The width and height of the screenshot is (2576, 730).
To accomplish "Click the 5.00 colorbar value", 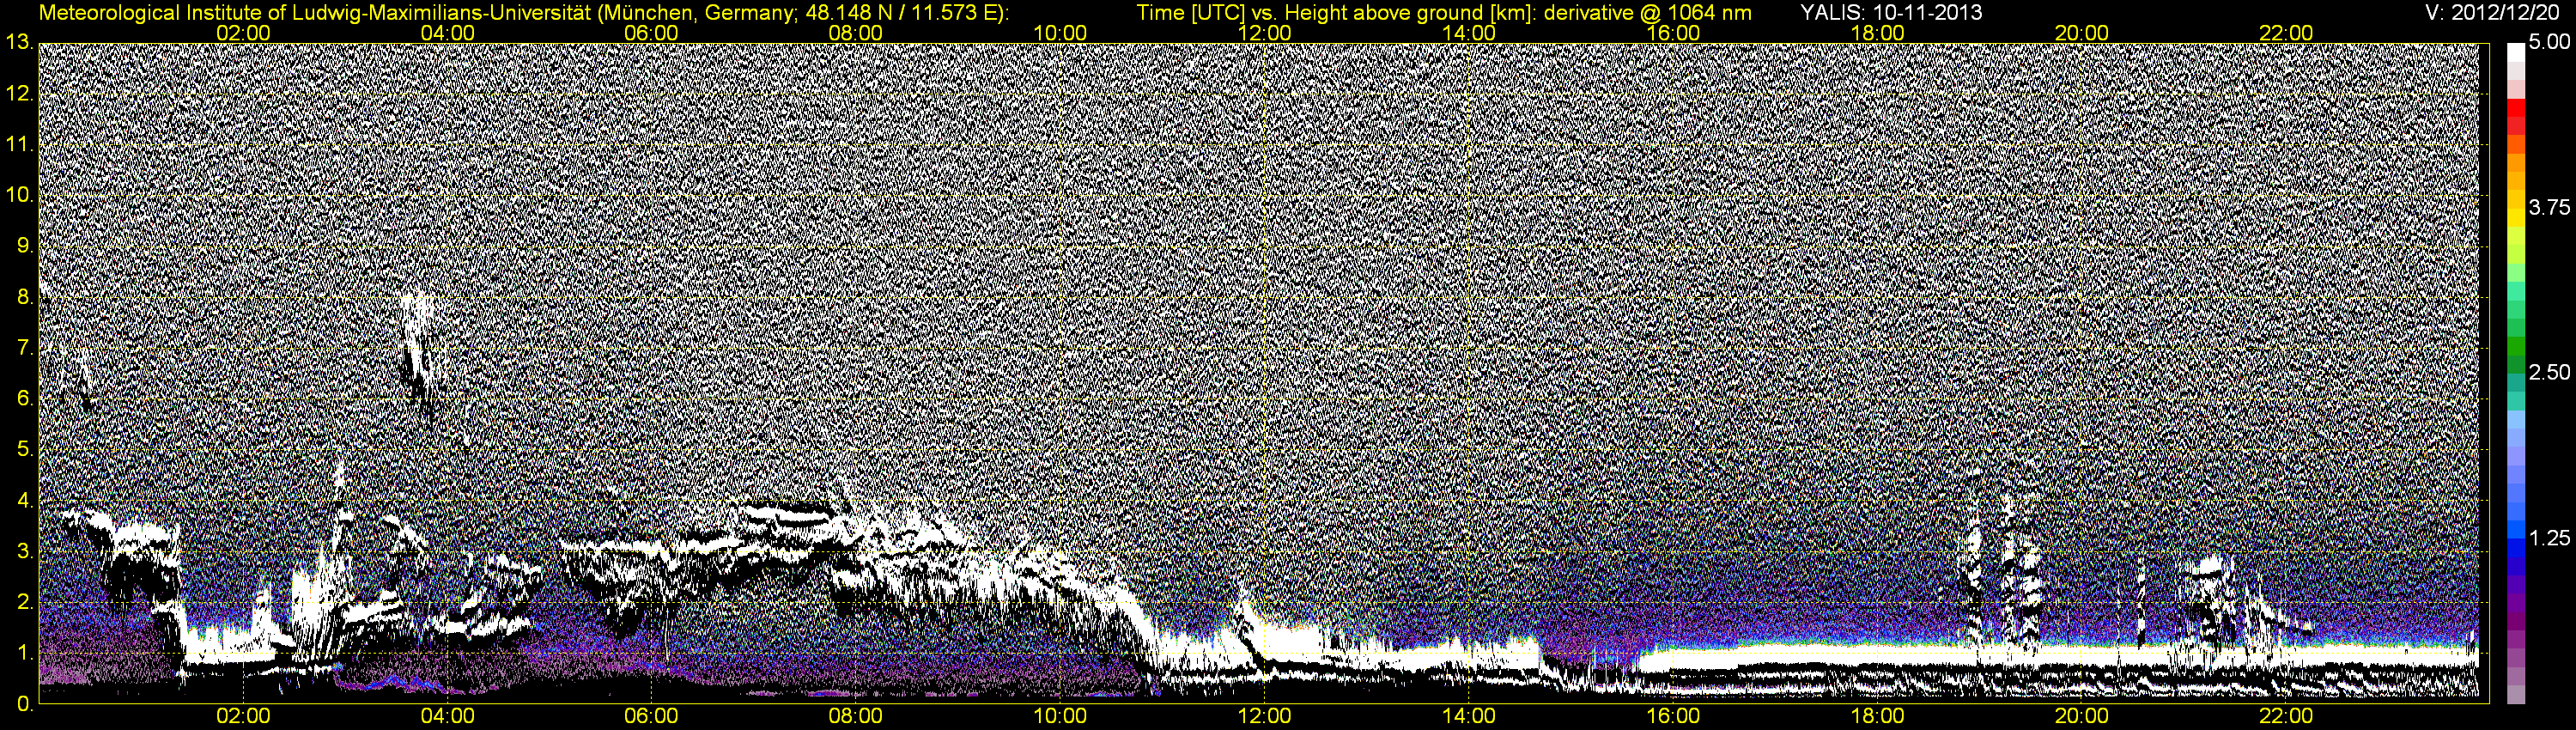I will 2549,43.
